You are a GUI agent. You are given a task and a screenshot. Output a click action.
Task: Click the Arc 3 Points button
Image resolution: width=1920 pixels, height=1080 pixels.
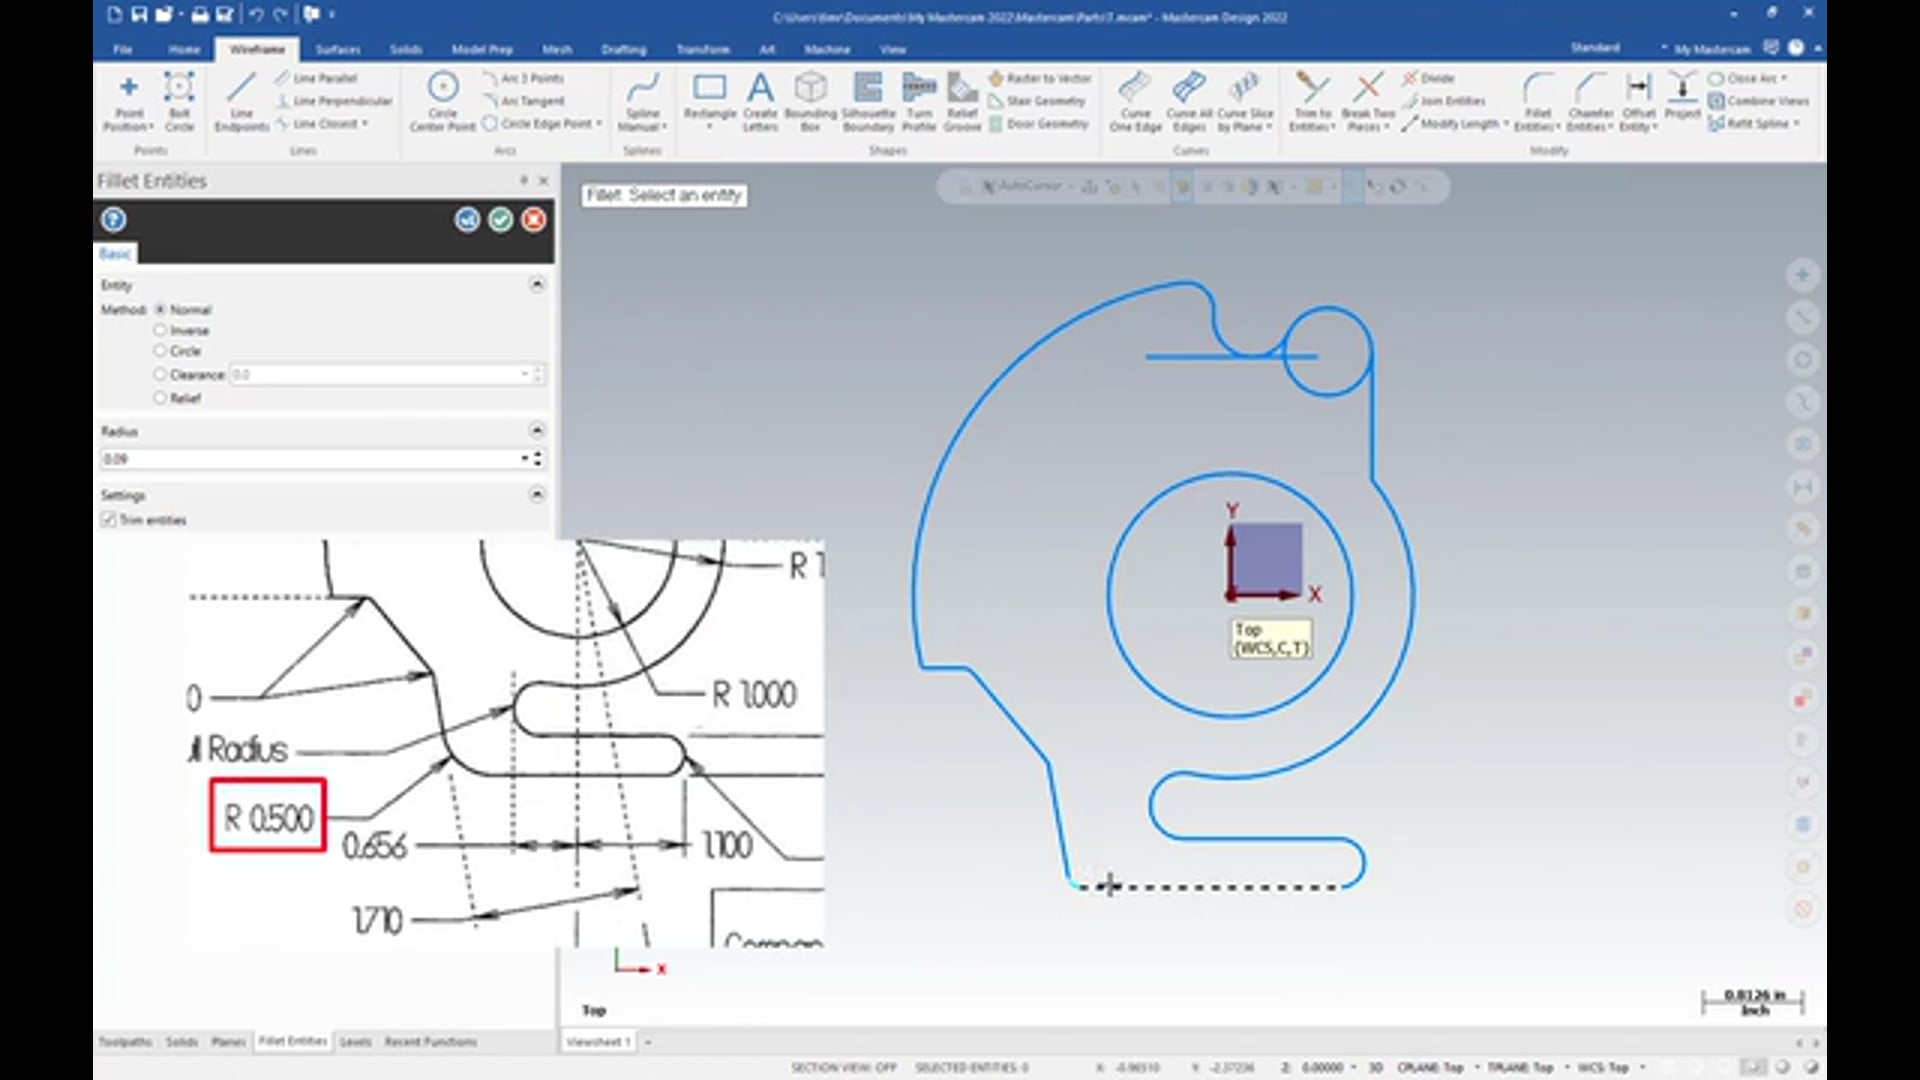(523, 78)
